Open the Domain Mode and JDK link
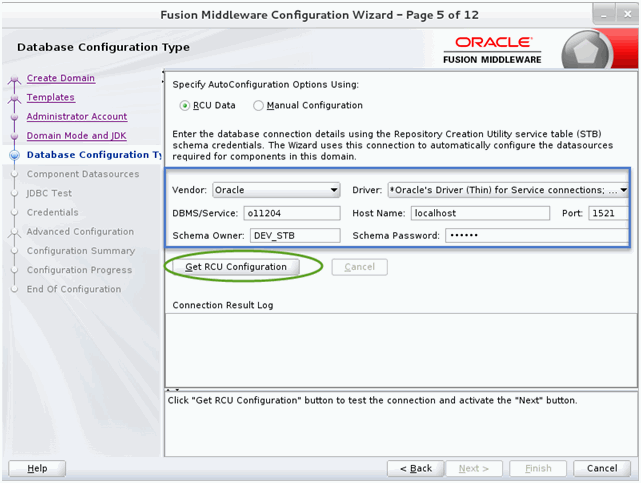Screen dimensions: 641x483 tap(76, 136)
